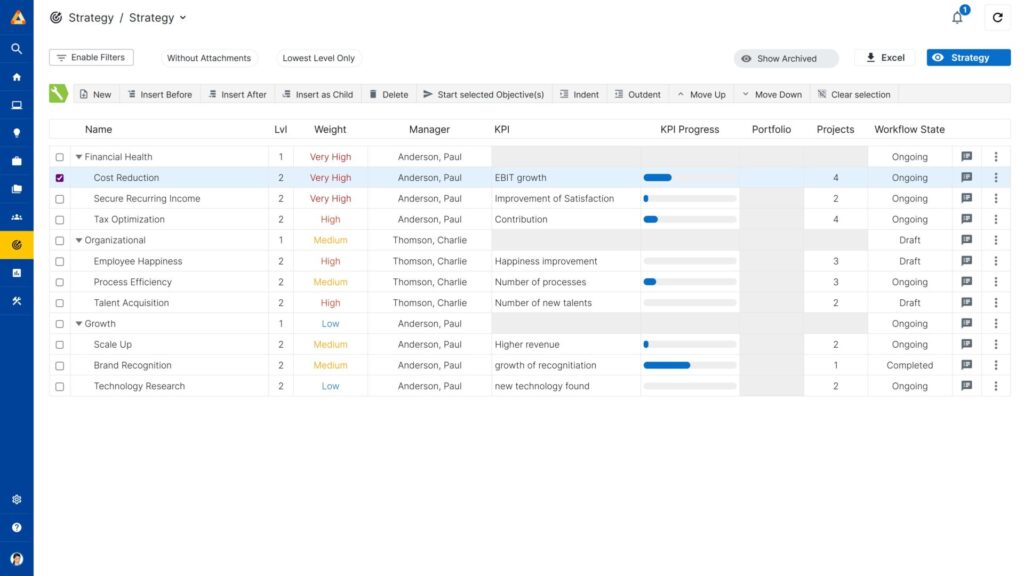Image resolution: width=1024 pixels, height=576 pixels.
Task: Open user profile avatar
Action: pos(17,559)
